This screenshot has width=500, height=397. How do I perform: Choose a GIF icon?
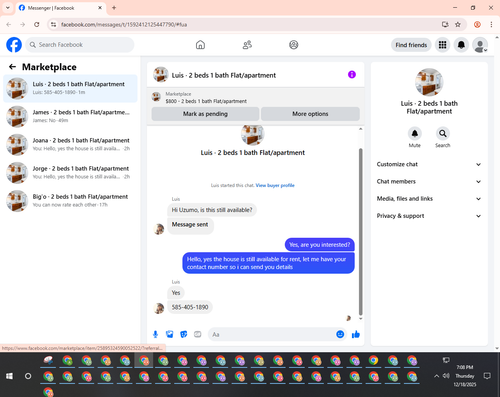(198, 334)
